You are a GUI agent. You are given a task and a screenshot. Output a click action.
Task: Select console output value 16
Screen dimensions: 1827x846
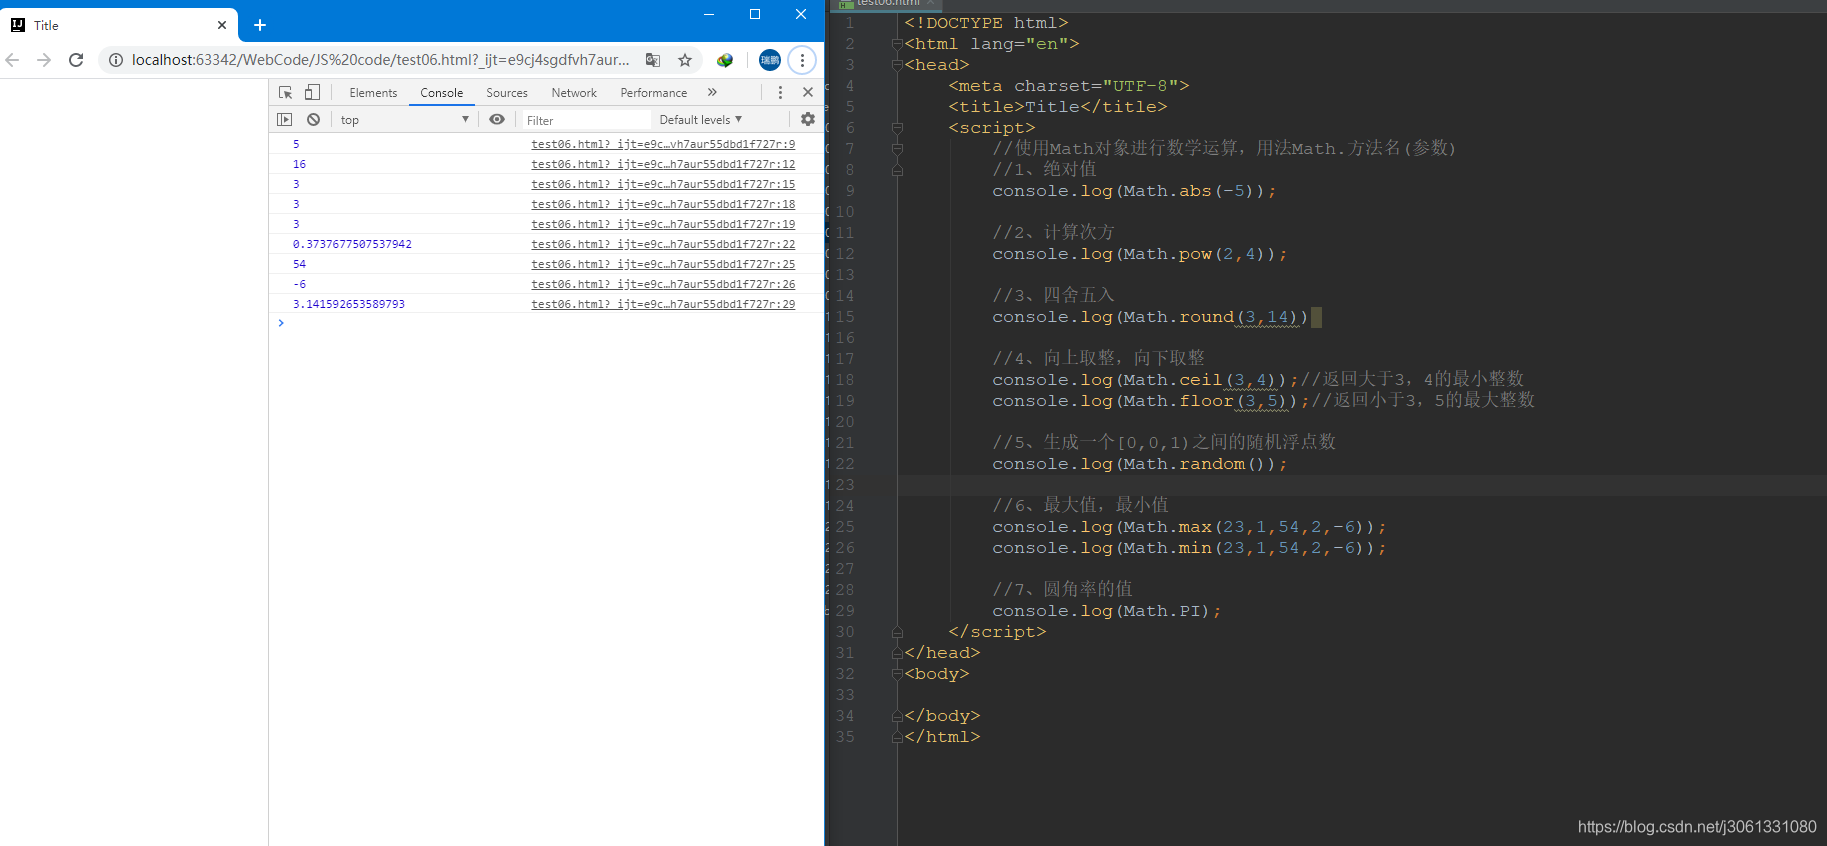point(299,164)
